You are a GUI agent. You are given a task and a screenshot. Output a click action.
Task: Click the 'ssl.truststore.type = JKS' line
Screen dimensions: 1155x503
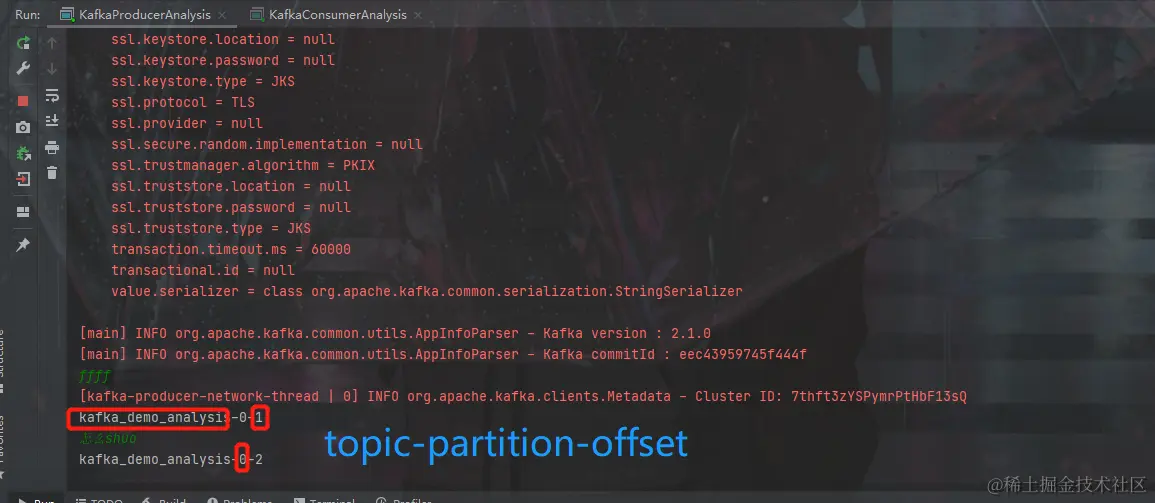[211, 228]
